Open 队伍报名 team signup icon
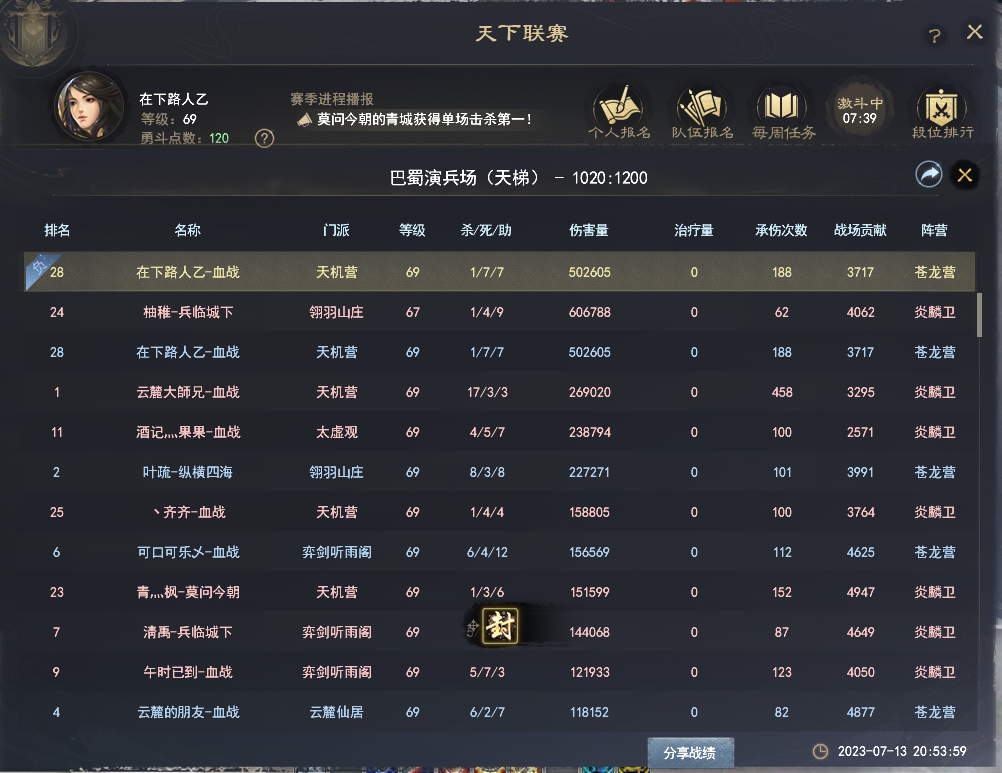The width and height of the screenshot is (1002, 773). tap(702, 109)
